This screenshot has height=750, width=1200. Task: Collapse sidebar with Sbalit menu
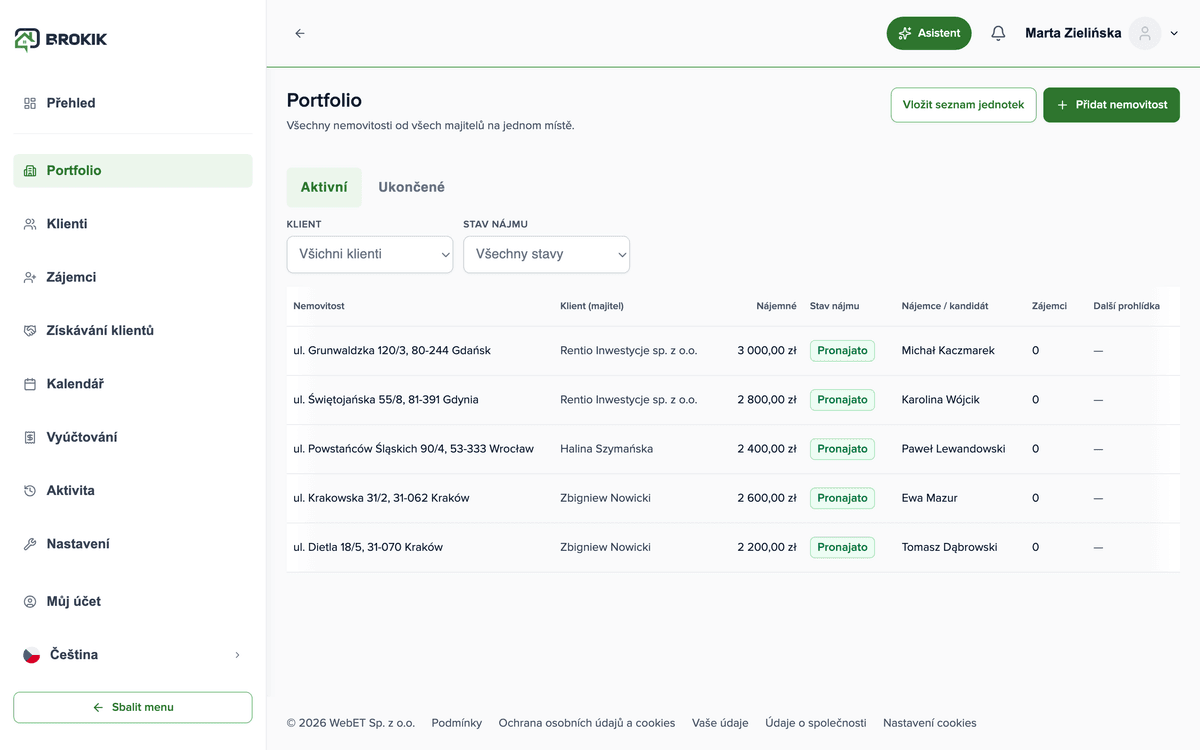[133, 707]
